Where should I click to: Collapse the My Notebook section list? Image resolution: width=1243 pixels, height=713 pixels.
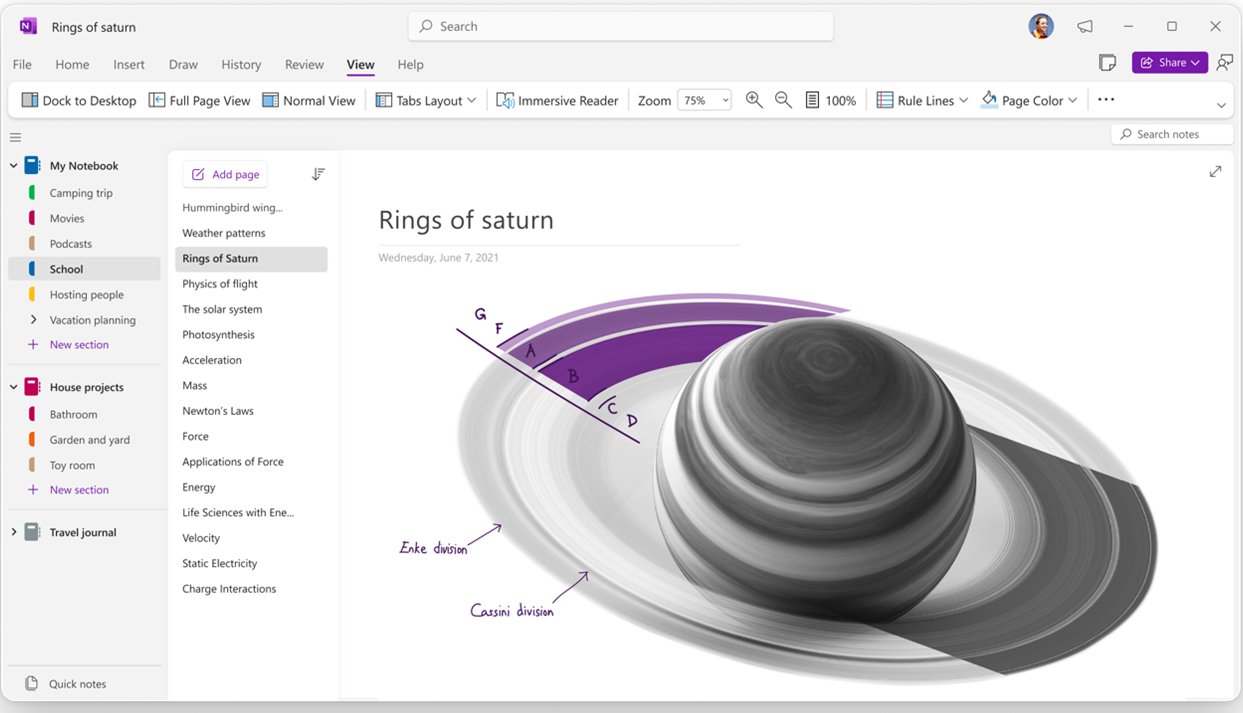pyautogui.click(x=13, y=165)
